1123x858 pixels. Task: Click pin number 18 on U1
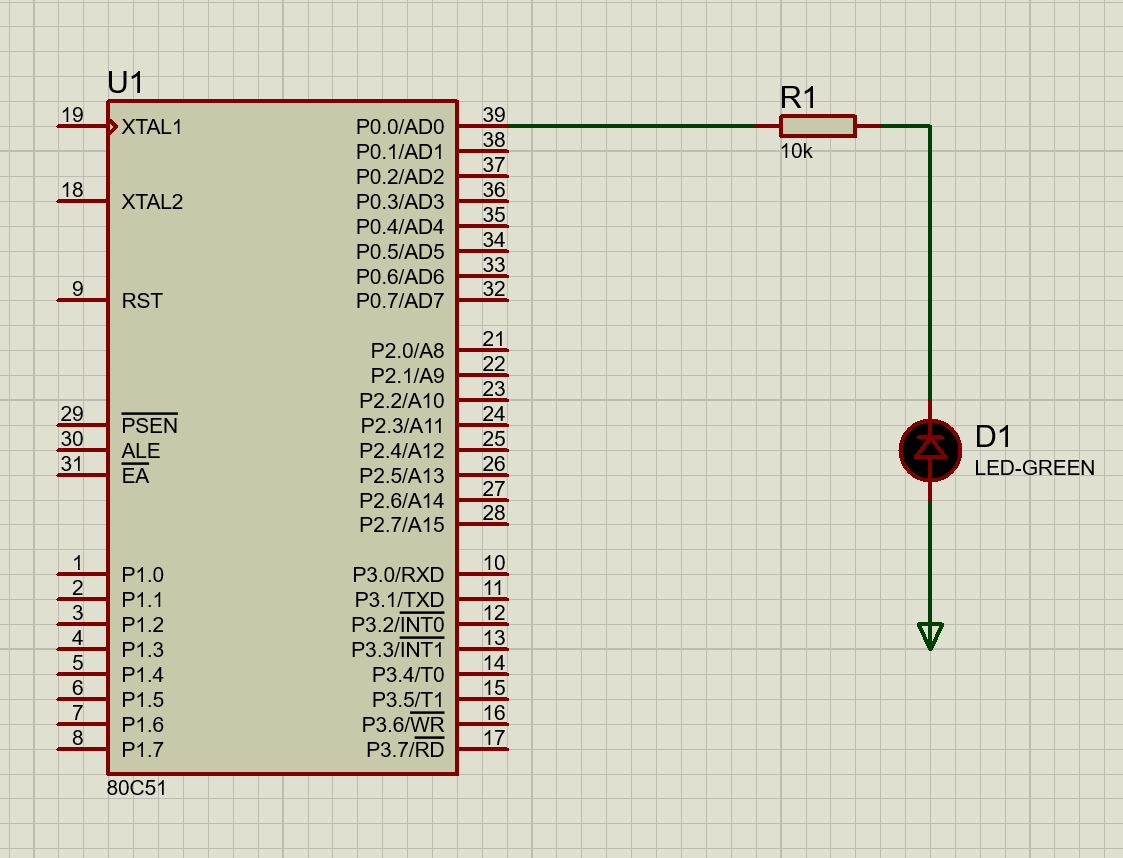coord(72,190)
